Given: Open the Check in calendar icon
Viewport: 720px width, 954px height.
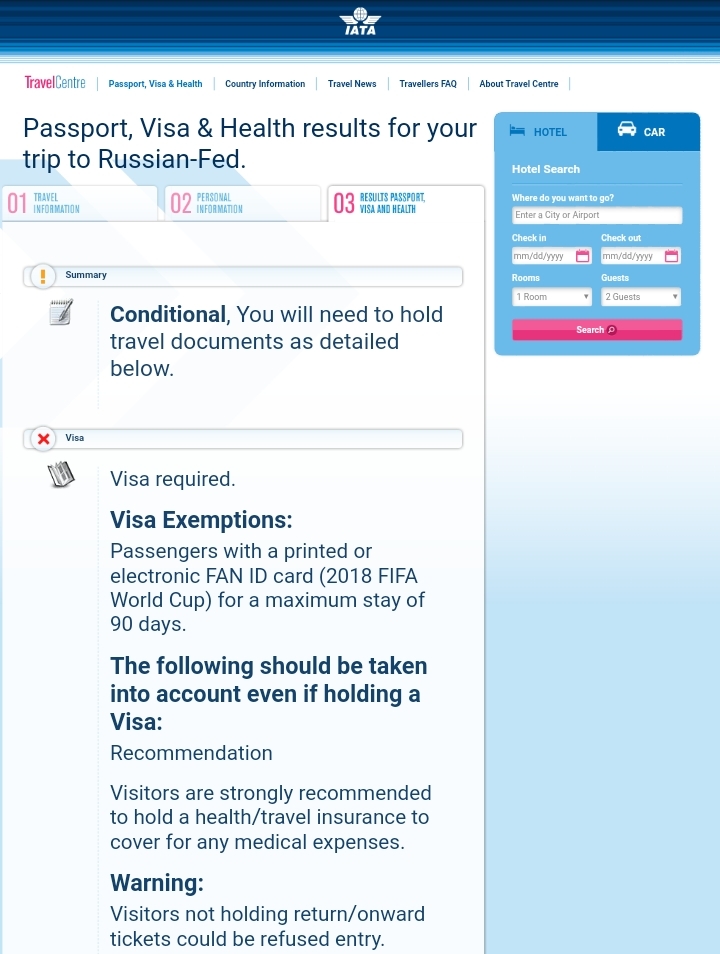Looking at the screenshot, I should coord(582,256).
